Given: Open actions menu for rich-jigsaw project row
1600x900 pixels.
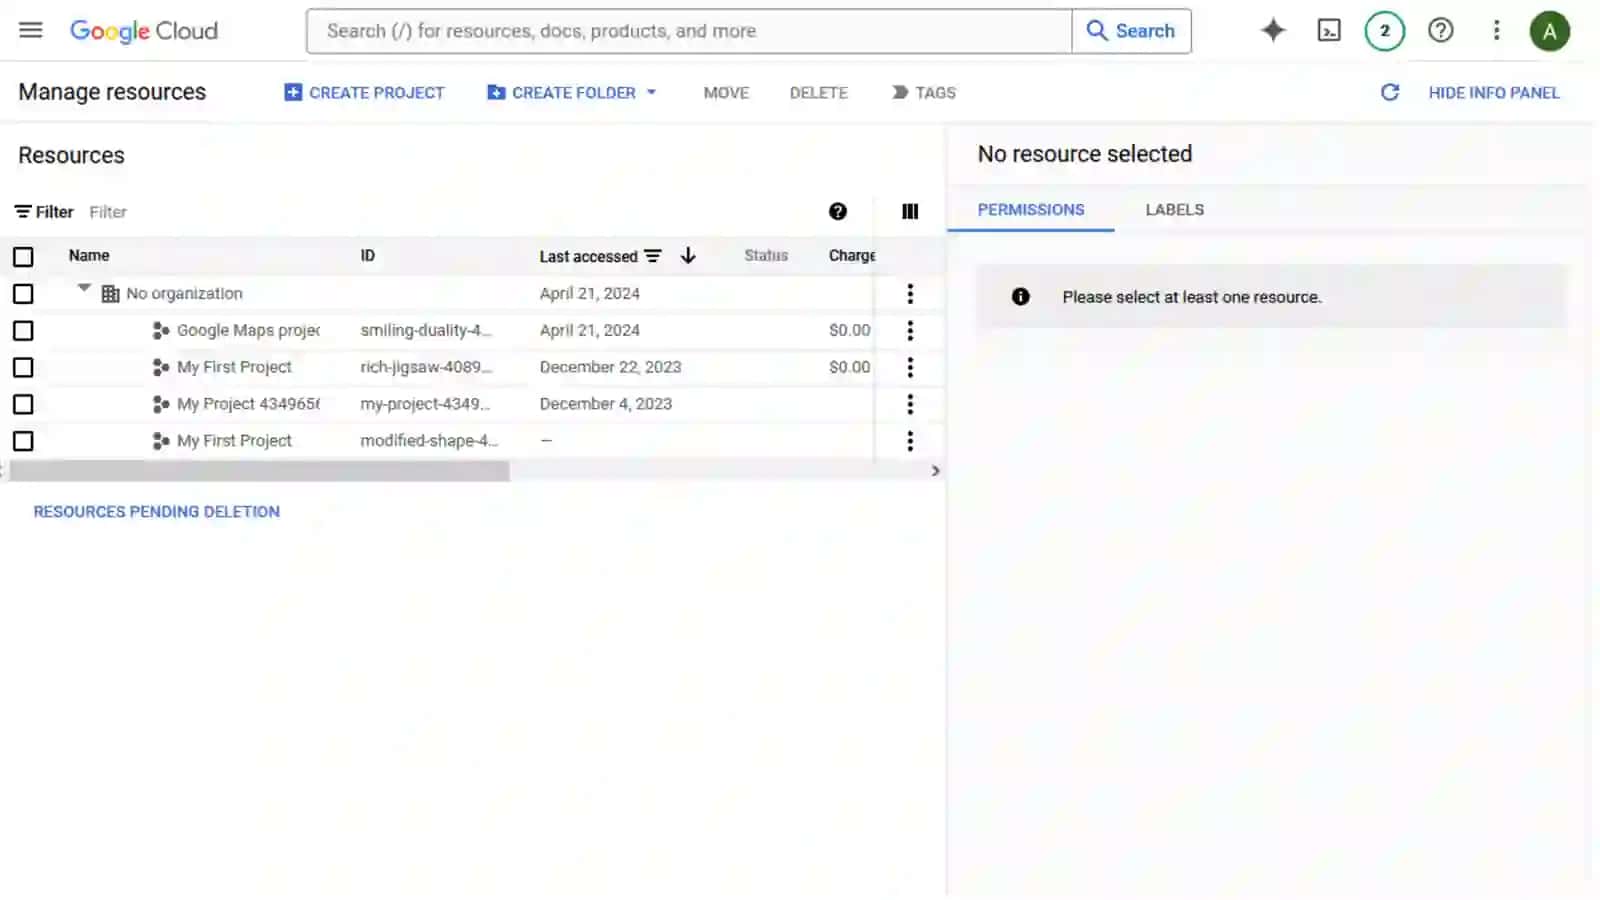Looking at the screenshot, I should [x=910, y=367].
